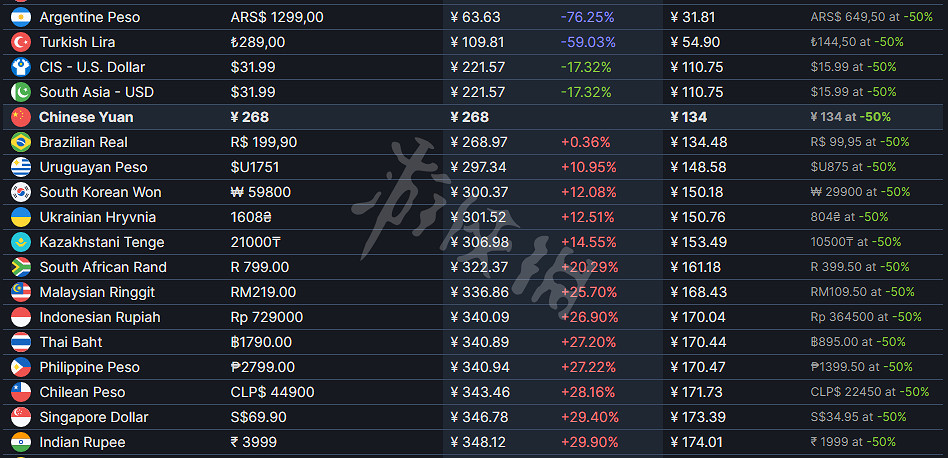Click the Uruguayan Peso currency name
This screenshot has height=458, width=948.
click(x=93, y=167)
